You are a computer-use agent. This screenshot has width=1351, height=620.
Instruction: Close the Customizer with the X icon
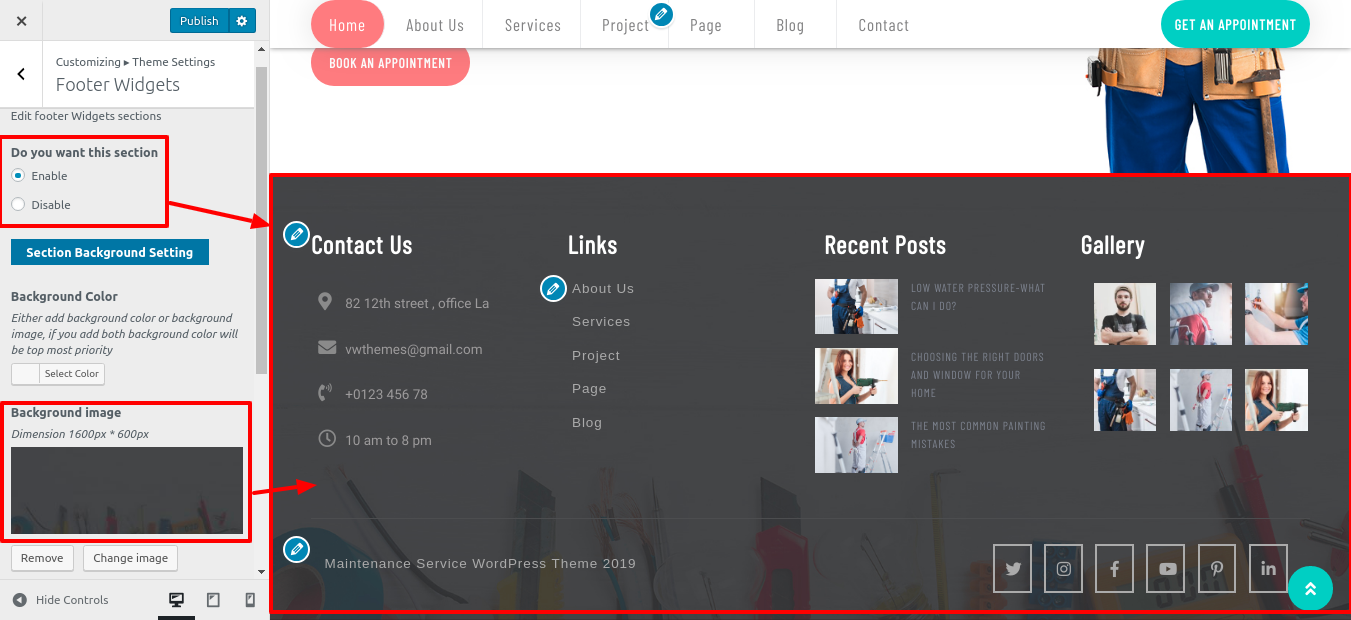coord(22,20)
